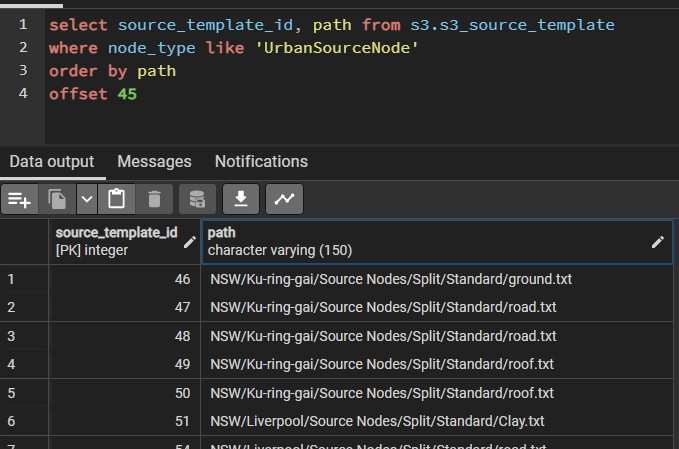This screenshot has width=679, height=449.
Task: Open the Messages tab
Action: 154,161
